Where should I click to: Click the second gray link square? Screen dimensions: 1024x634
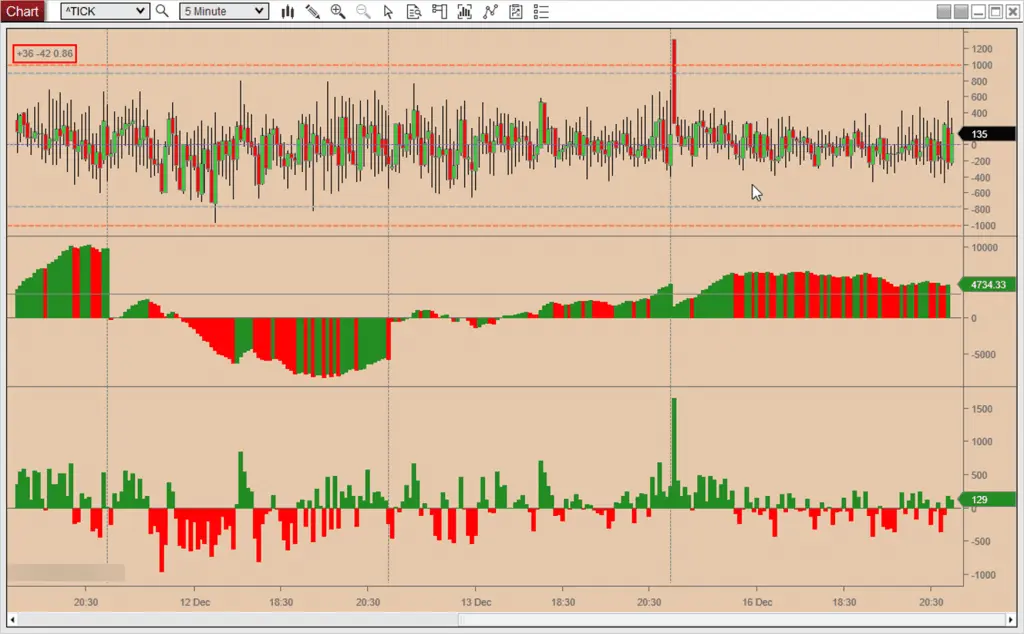(x=961, y=12)
